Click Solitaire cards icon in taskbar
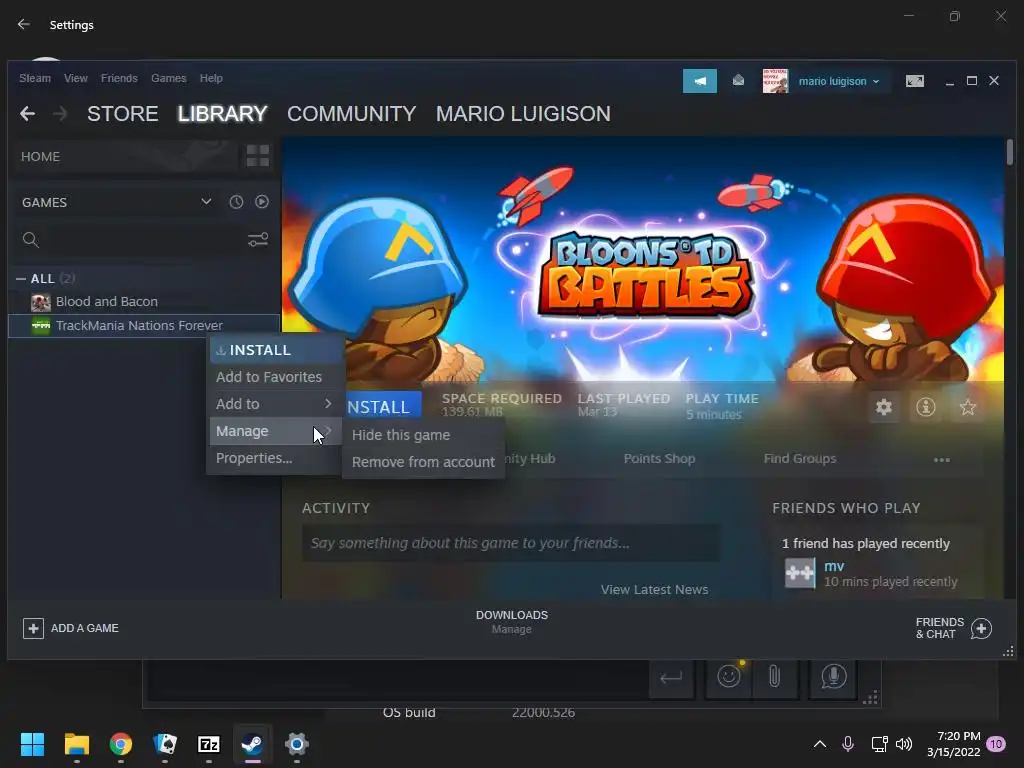The height and width of the screenshot is (768, 1024). 165,744
